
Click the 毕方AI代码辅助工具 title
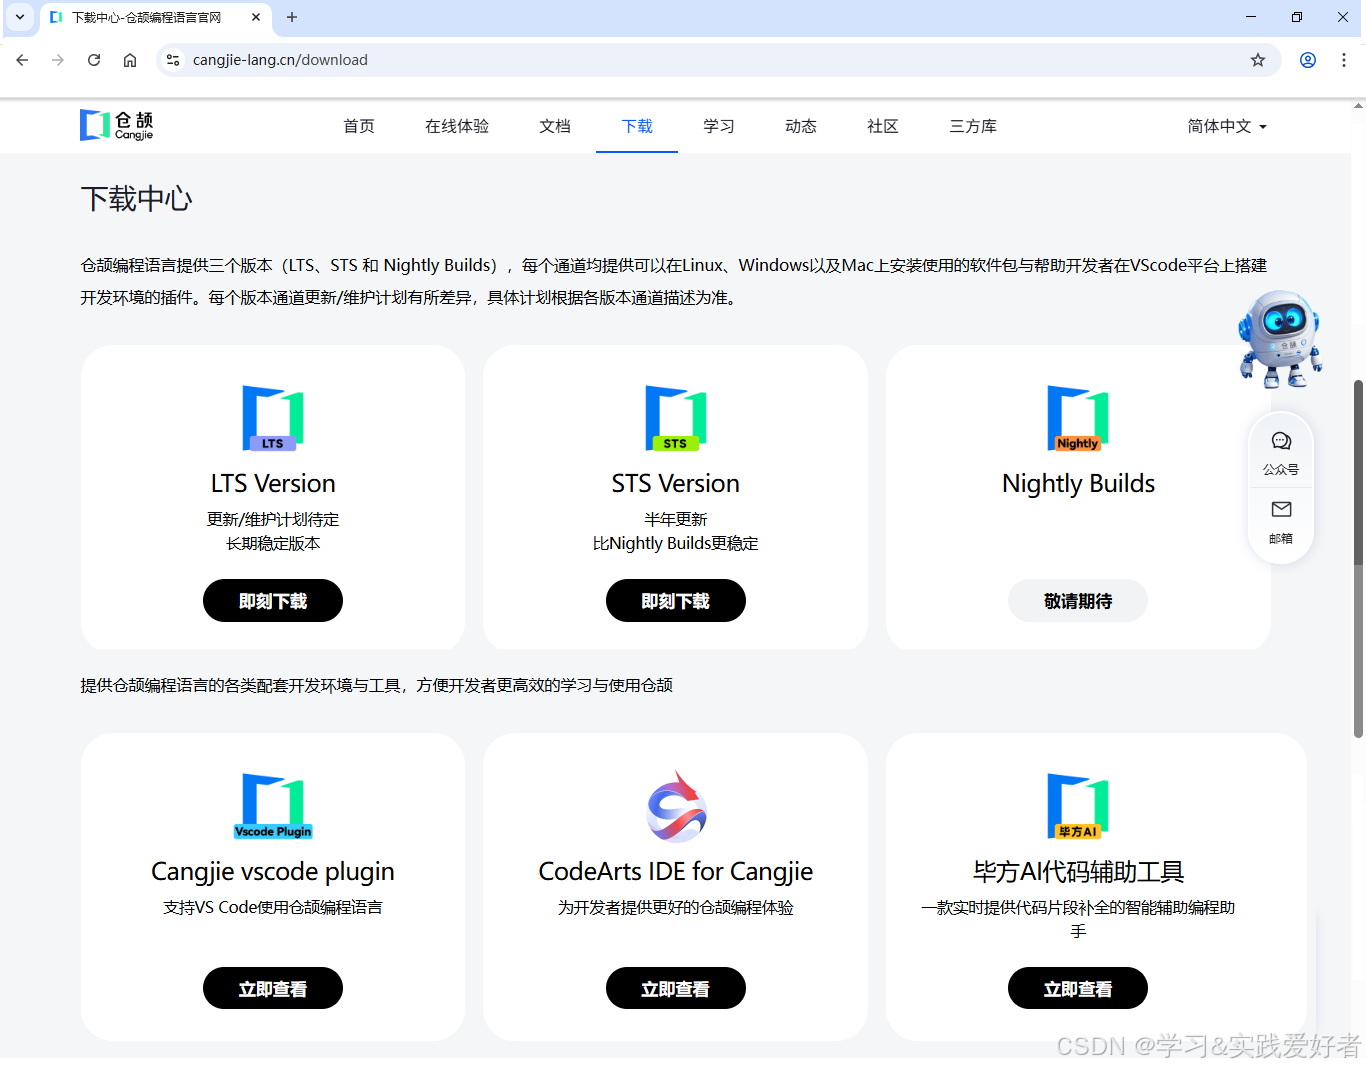coord(1078,872)
